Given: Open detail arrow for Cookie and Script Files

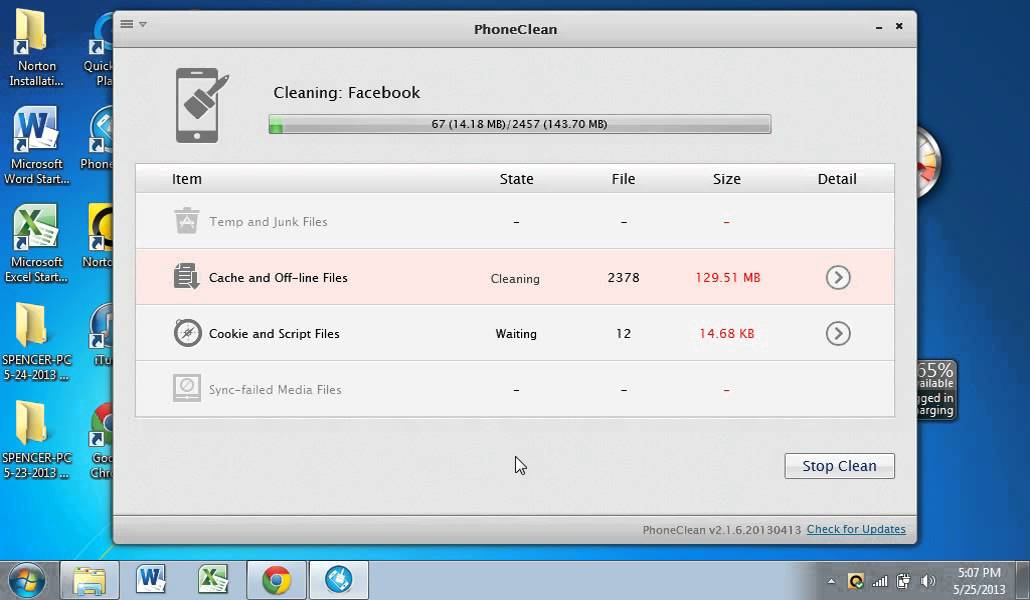Looking at the screenshot, I should [x=838, y=333].
